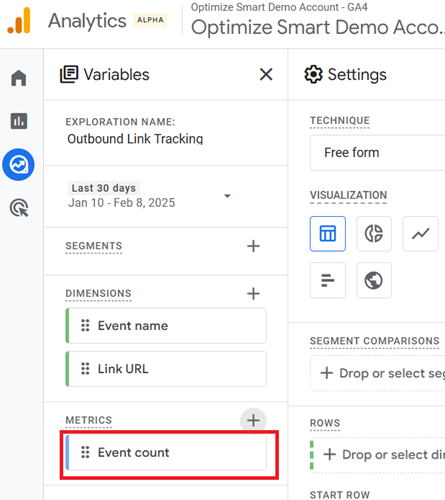Select the Explore icon in sidebar
The width and height of the screenshot is (445, 500).
point(18,165)
